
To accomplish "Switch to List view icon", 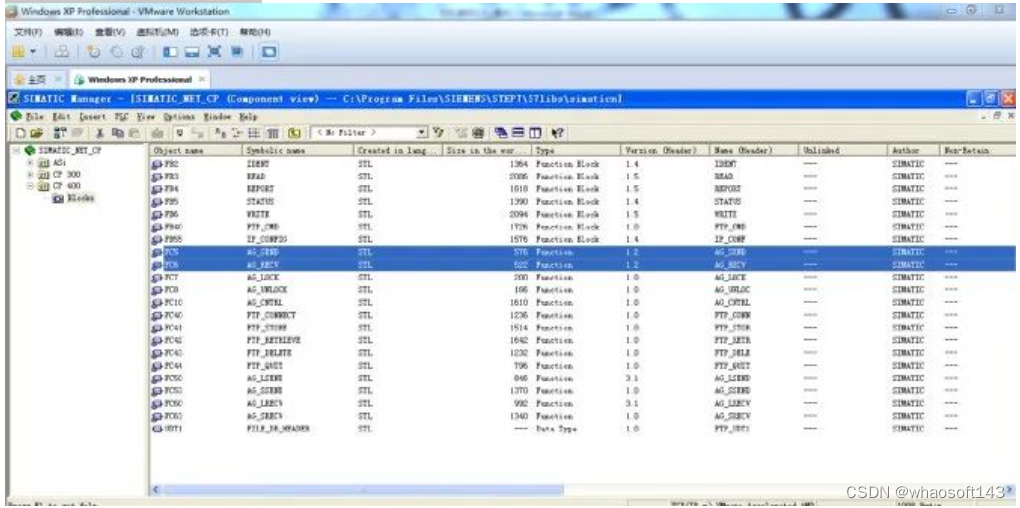I will pyautogui.click(x=252, y=133).
